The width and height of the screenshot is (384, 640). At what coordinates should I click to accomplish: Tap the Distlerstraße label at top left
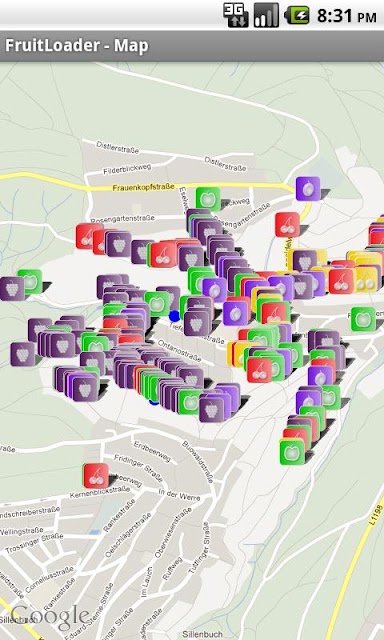[118, 147]
